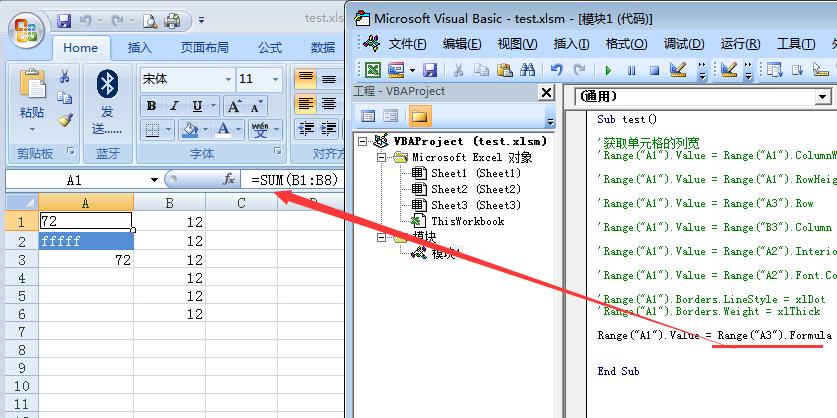Toggle middle align button in Excel ribbon
The width and height of the screenshot is (837, 418).
tap(329, 79)
